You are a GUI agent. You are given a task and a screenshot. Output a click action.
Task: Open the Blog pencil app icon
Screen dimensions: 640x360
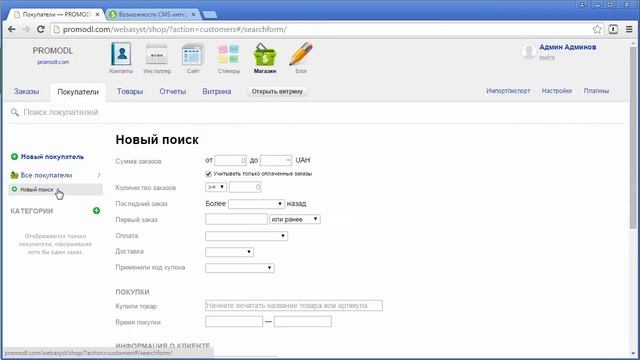[301, 54]
